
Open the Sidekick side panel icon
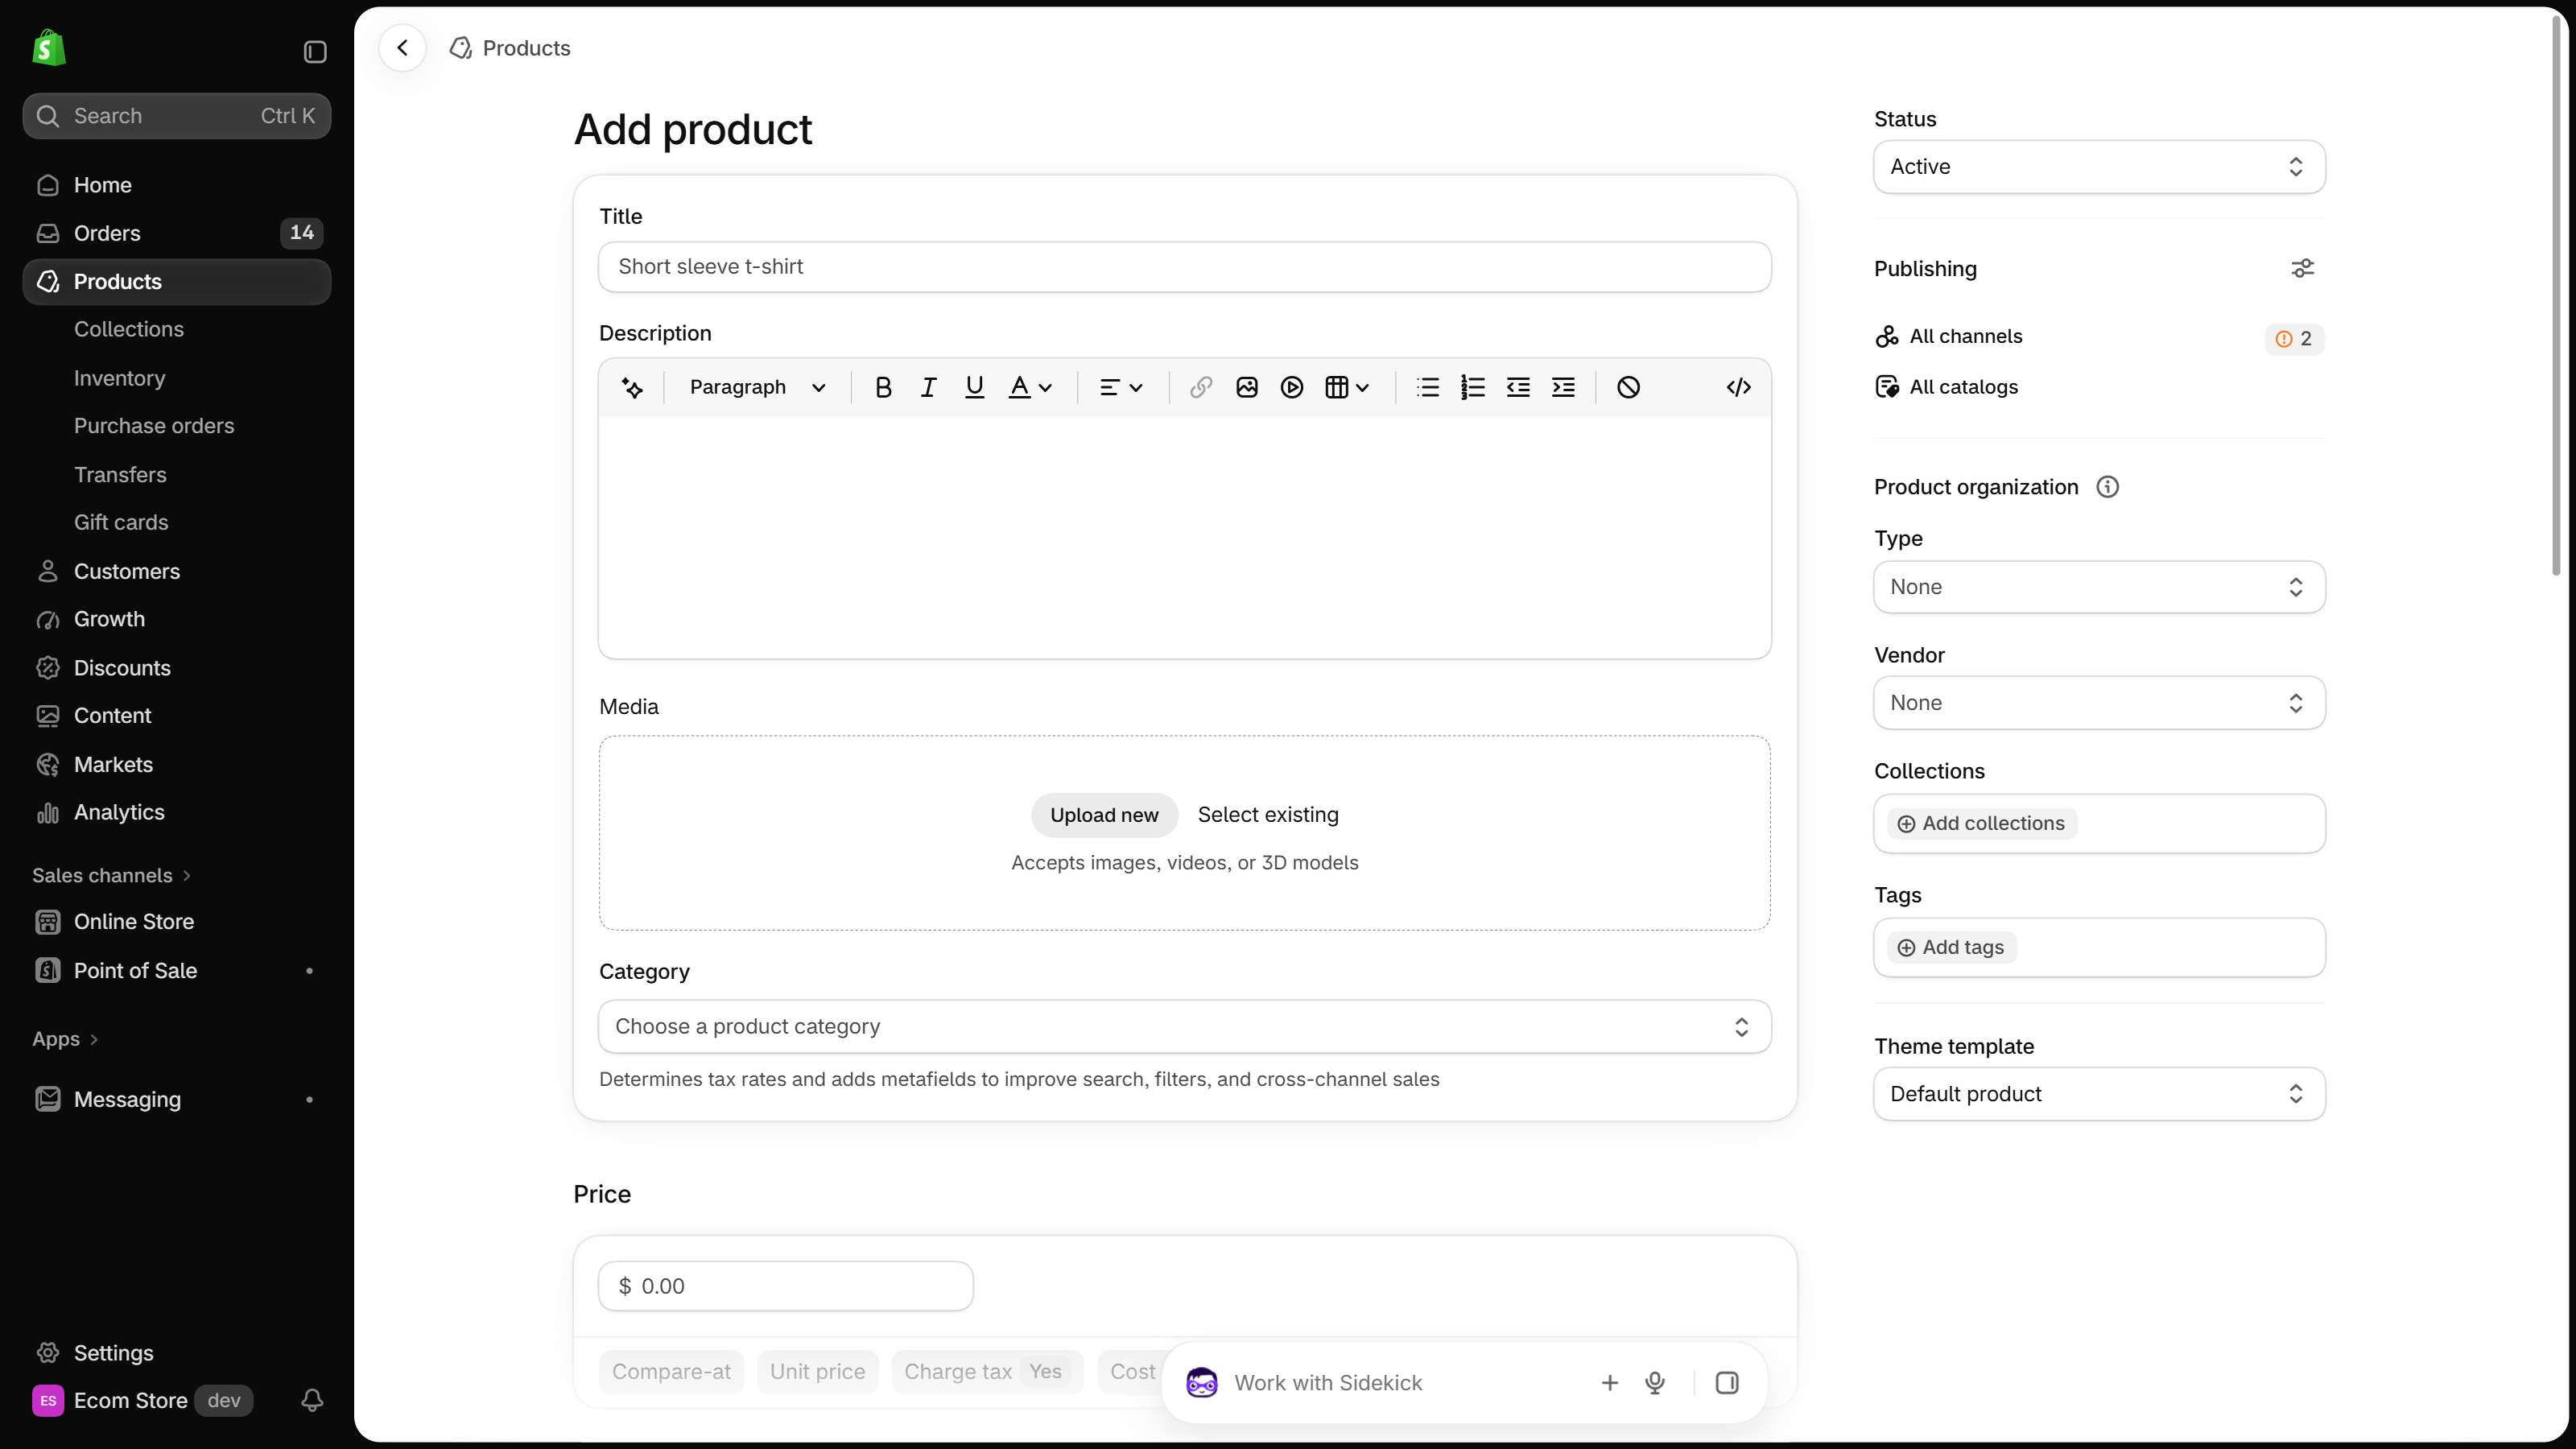point(1727,1383)
